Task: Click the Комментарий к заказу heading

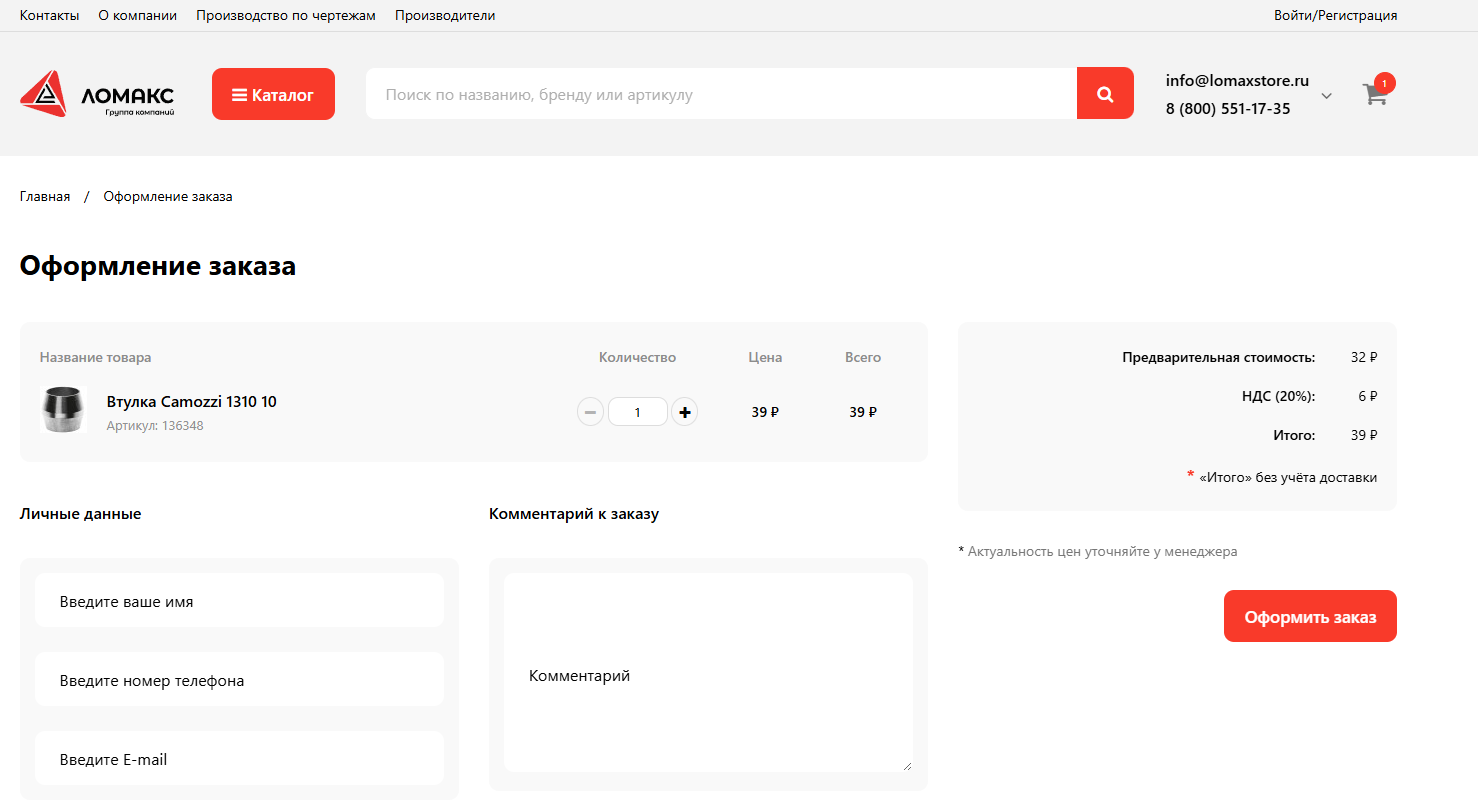Action: [x=574, y=514]
